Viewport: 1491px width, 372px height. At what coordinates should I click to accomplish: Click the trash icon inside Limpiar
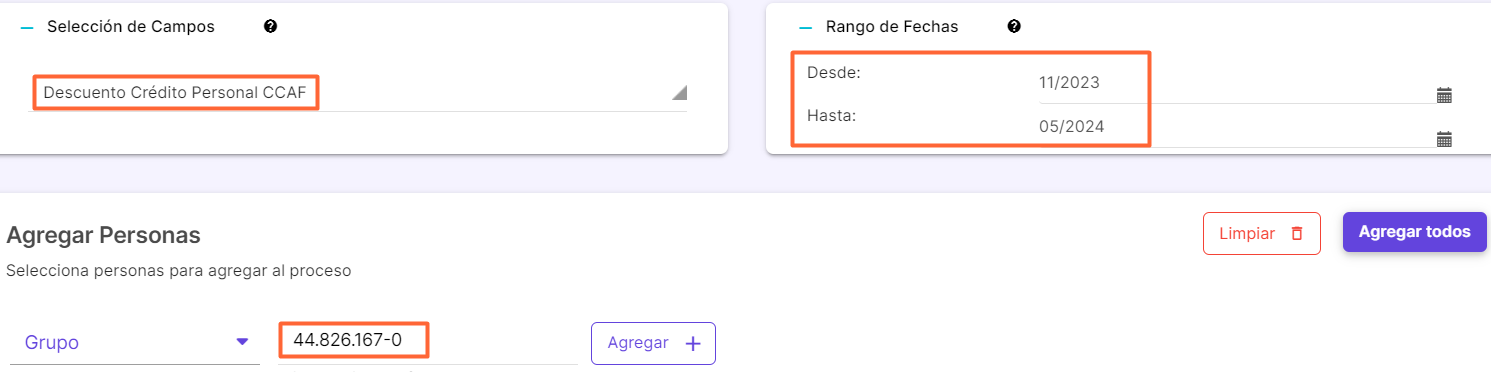(x=1297, y=233)
